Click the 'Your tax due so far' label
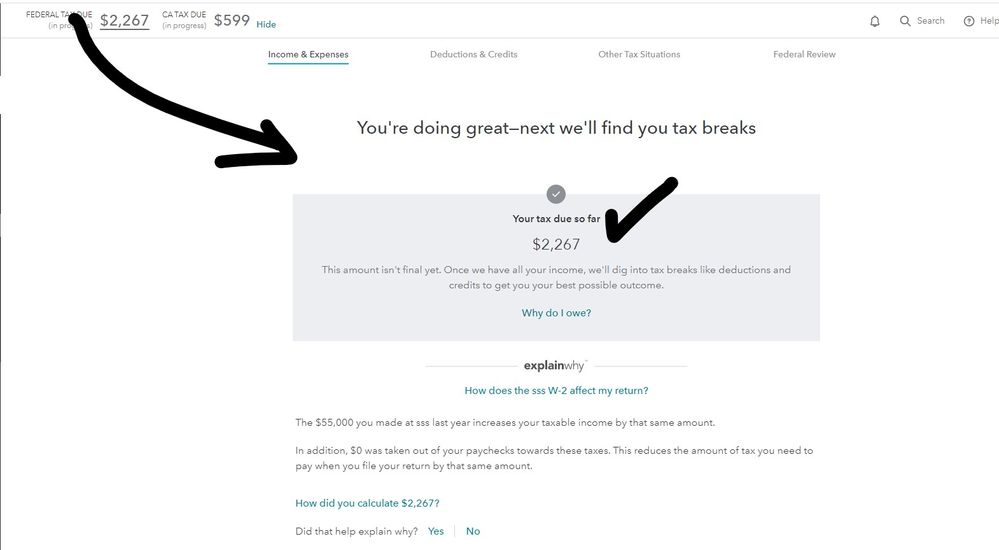The image size is (999, 550). (x=556, y=218)
